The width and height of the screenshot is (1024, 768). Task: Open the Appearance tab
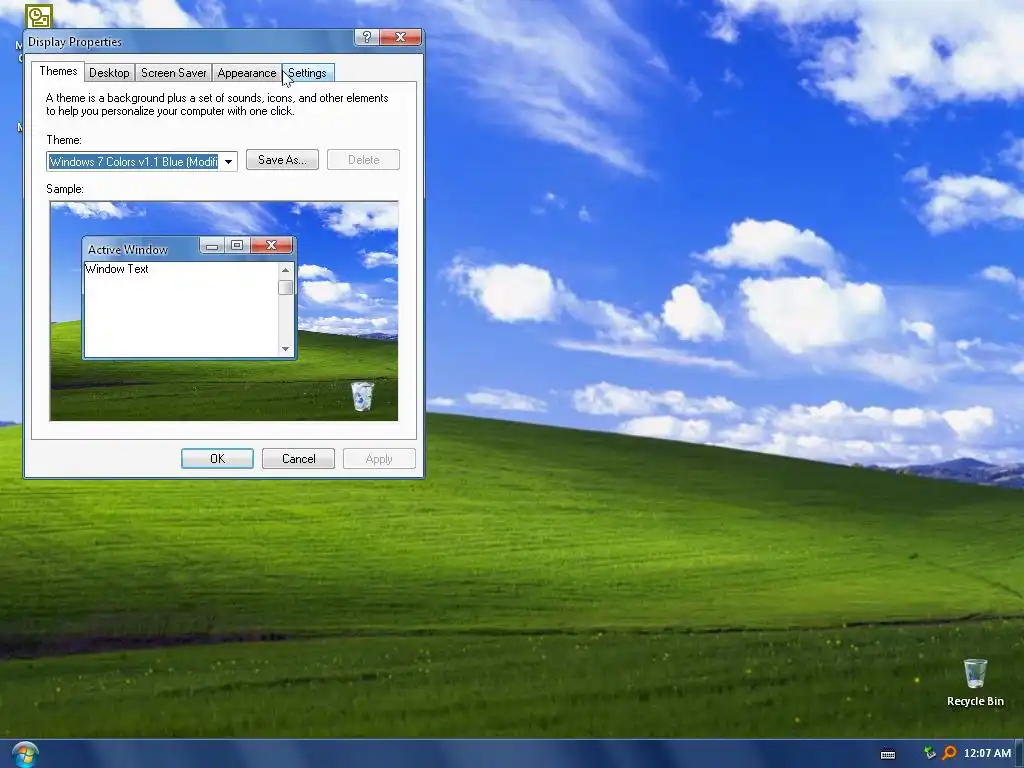[247, 72]
